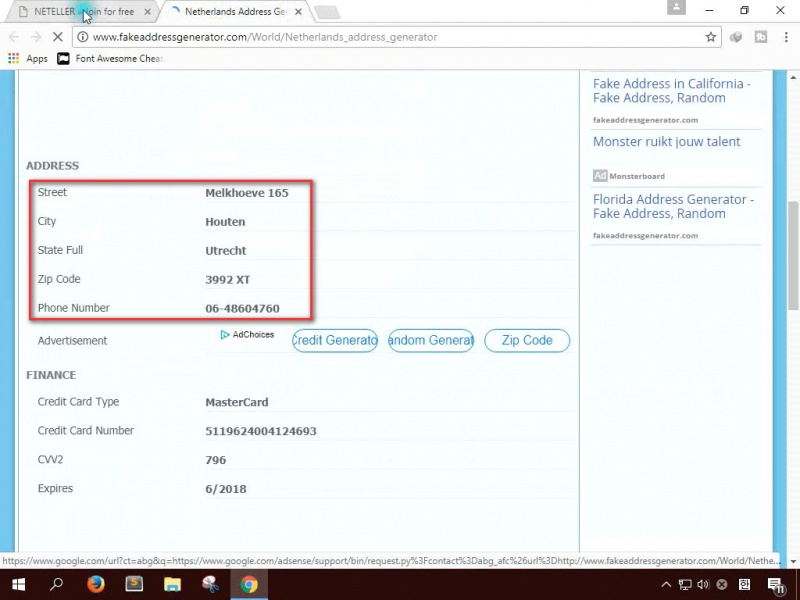This screenshot has width=800, height=600.
Task: Click the fakeaddressgenerator.com label under California link
Action: (x=645, y=120)
